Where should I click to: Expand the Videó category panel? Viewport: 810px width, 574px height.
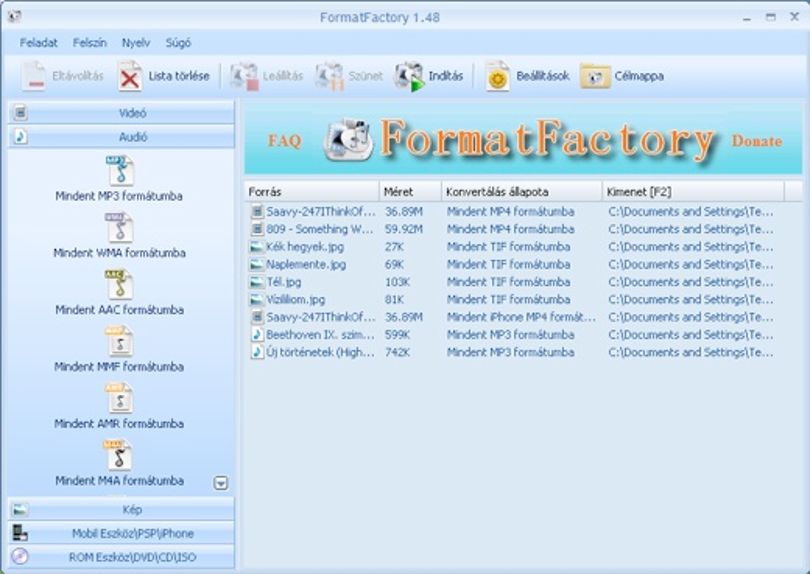pyautogui.click(x=121, y=113)
